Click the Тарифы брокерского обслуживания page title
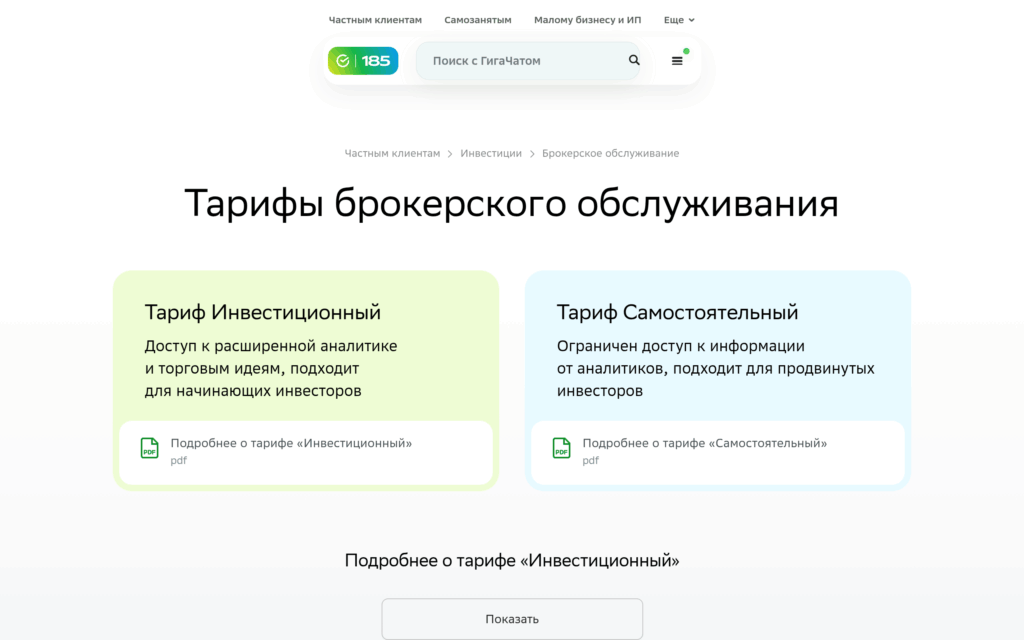 511,203
